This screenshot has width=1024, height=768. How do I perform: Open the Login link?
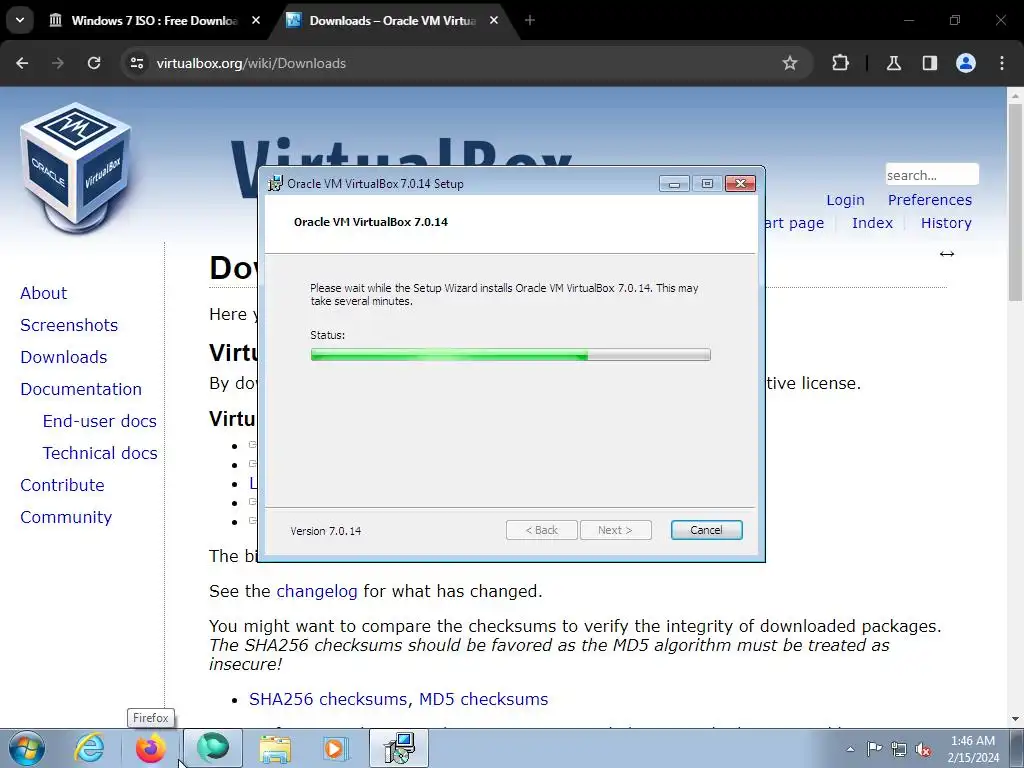click(845, 200)
